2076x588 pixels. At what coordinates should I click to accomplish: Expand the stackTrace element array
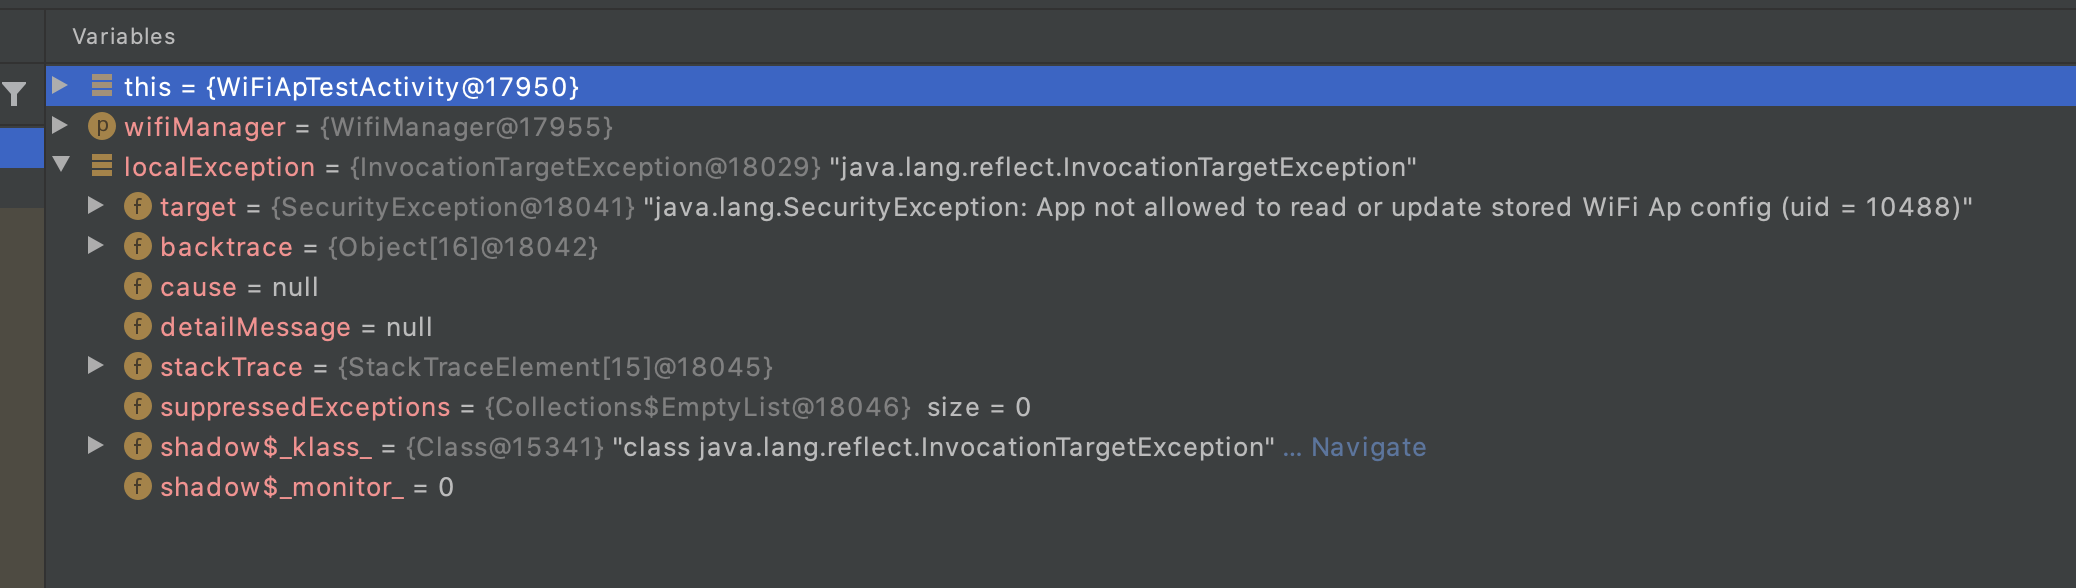point(95,367)
